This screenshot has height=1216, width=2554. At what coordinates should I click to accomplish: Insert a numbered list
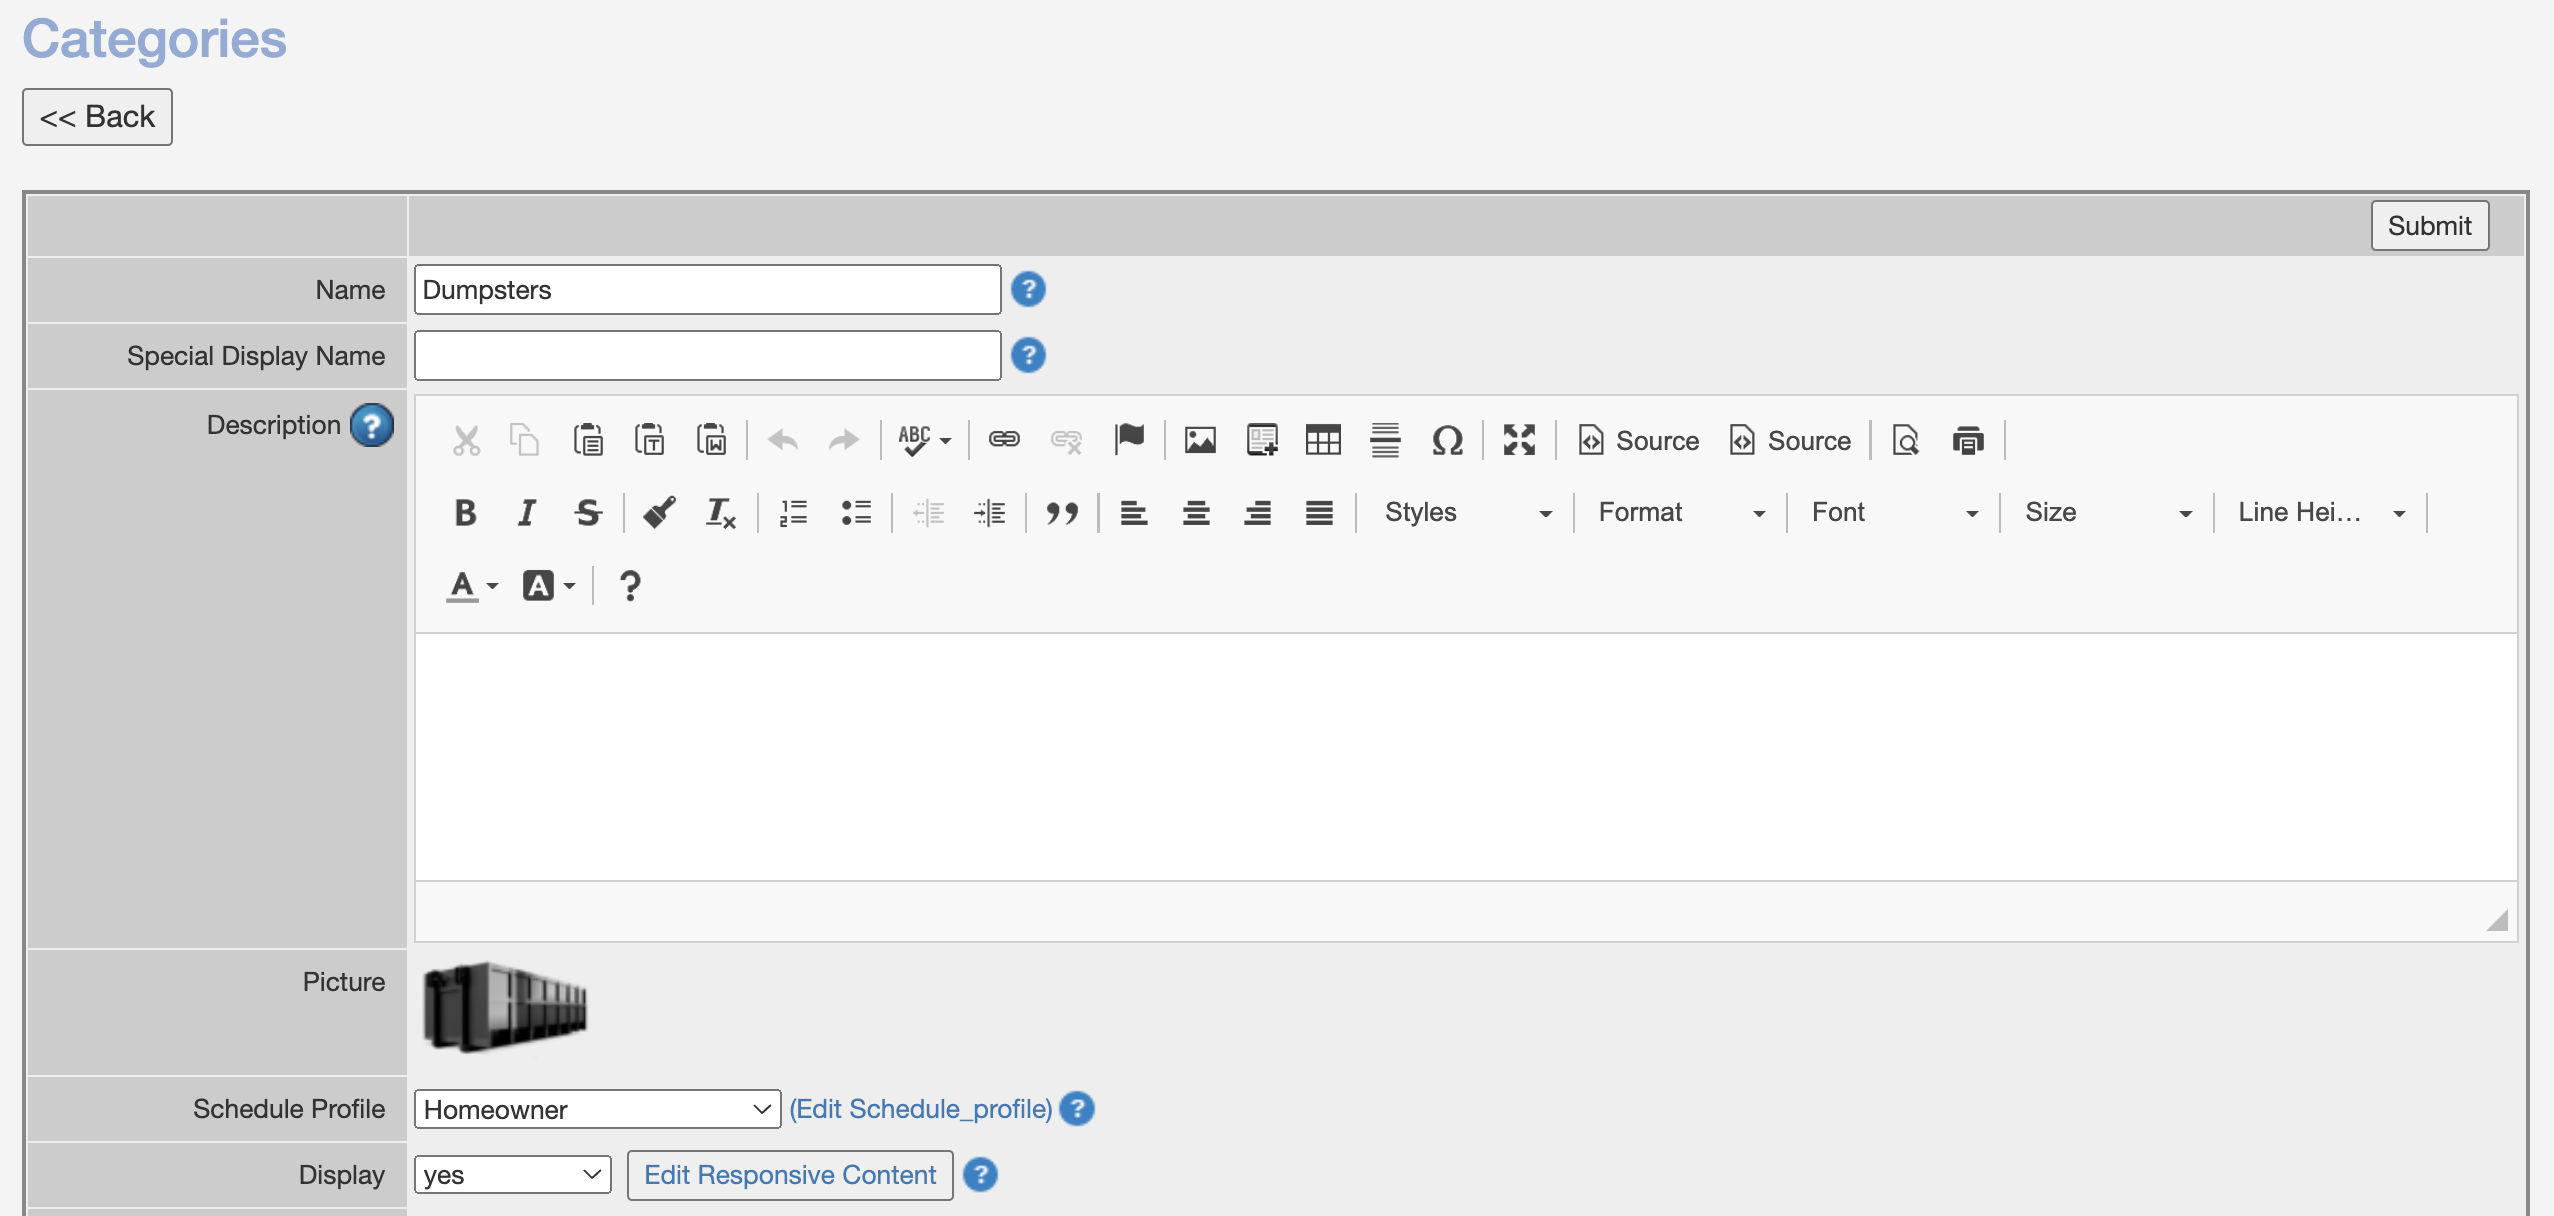[x=794, y=513]
